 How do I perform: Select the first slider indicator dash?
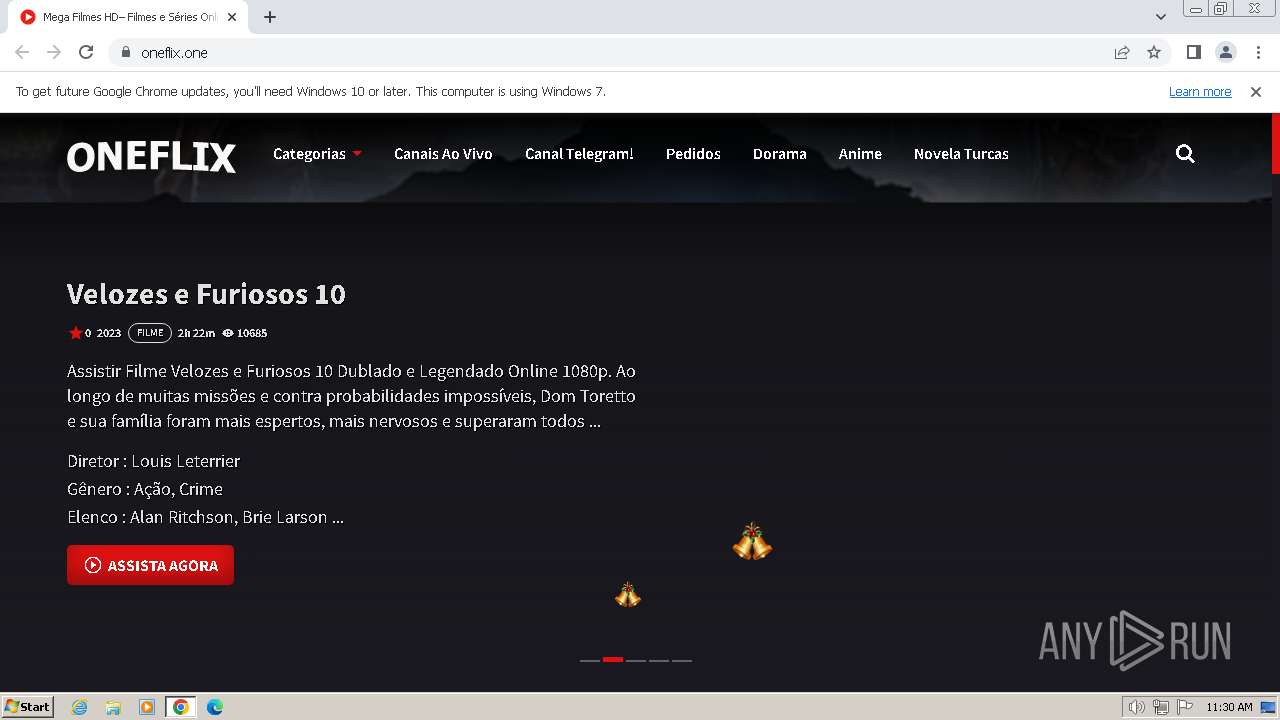click(x=590, y=660)
